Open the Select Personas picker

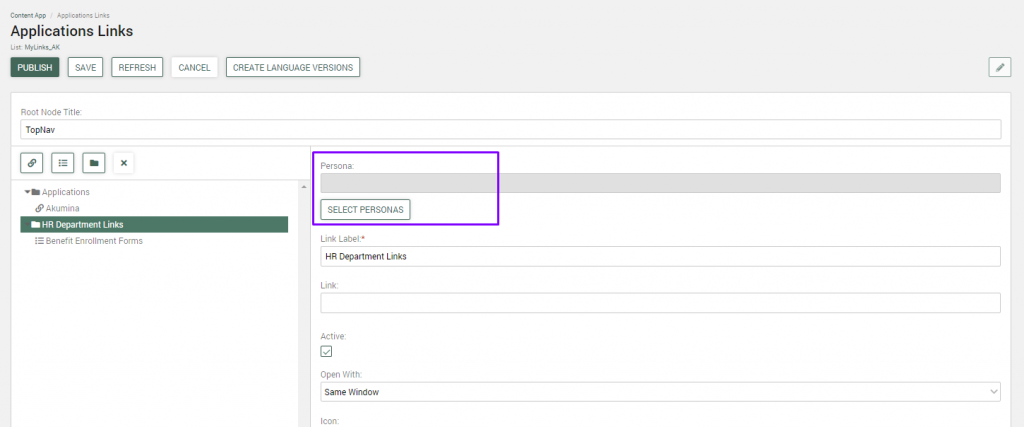365,209
